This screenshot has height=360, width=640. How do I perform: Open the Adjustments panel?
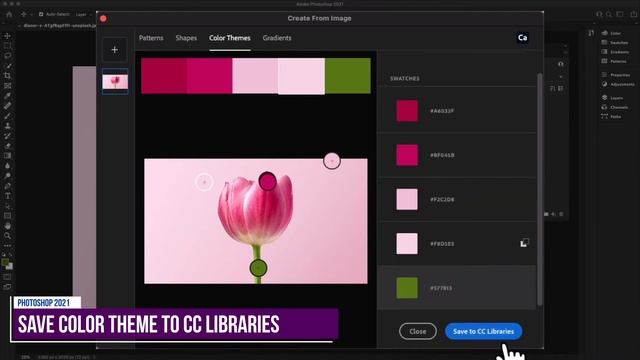(618, 84)
